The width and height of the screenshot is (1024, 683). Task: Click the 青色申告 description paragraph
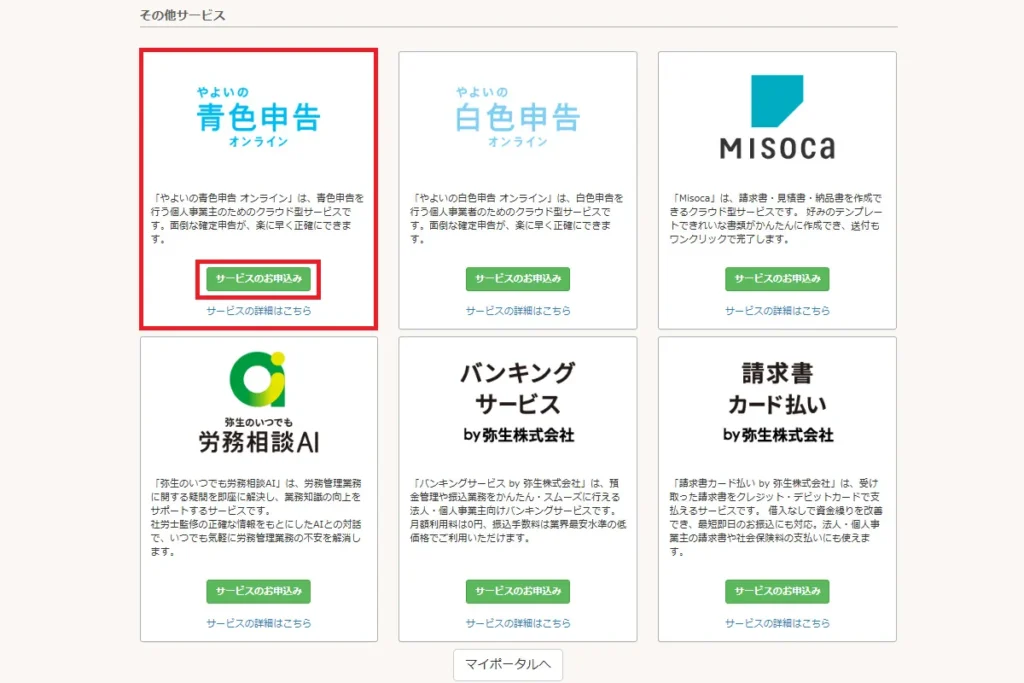pyautogui.click(x=257, y=218)
